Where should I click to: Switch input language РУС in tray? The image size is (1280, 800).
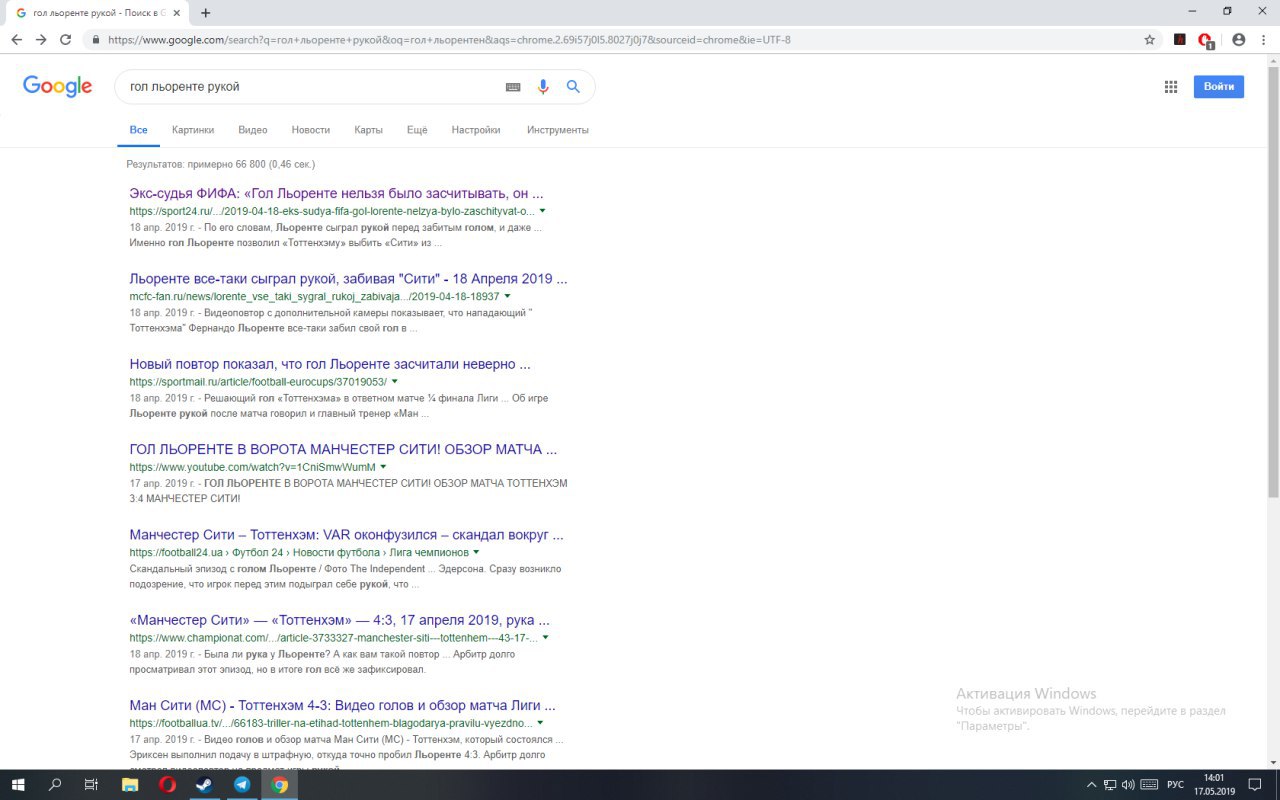1176,785
